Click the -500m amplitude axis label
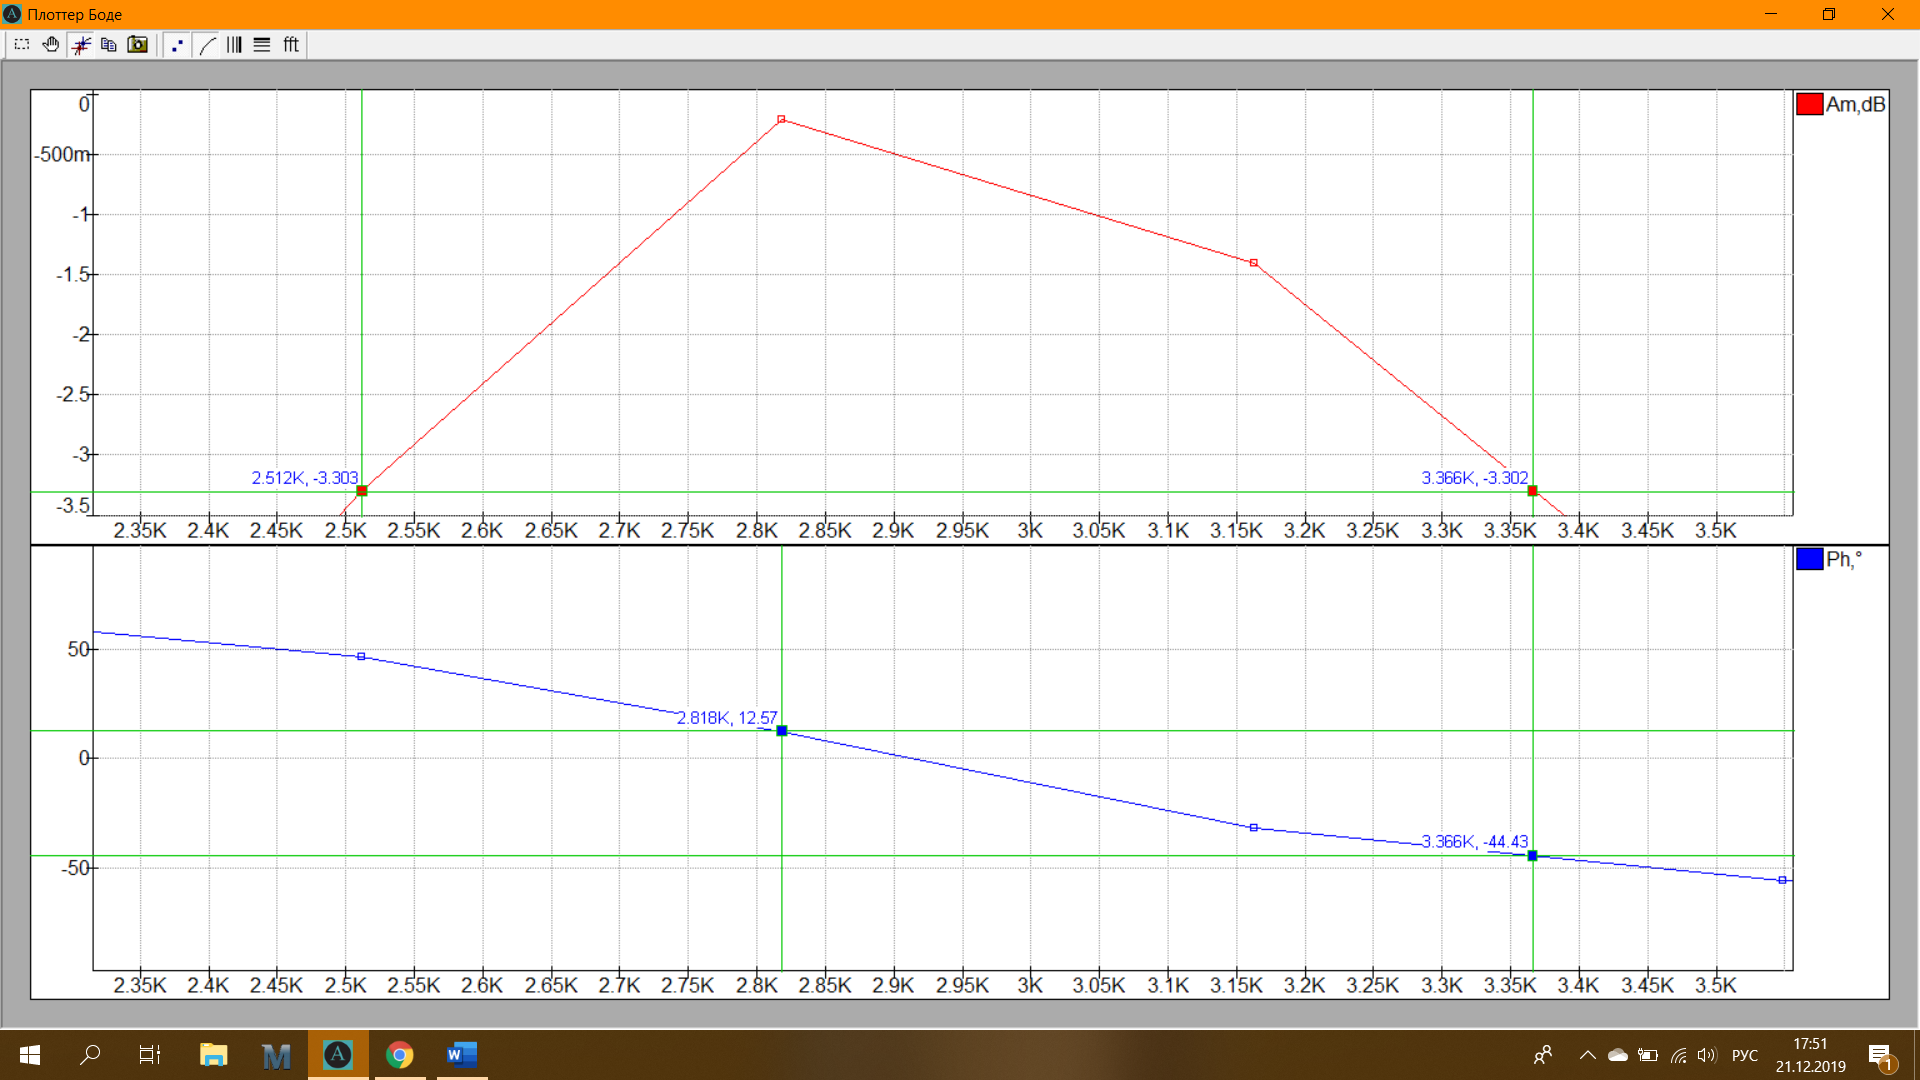 pos(62,154)
